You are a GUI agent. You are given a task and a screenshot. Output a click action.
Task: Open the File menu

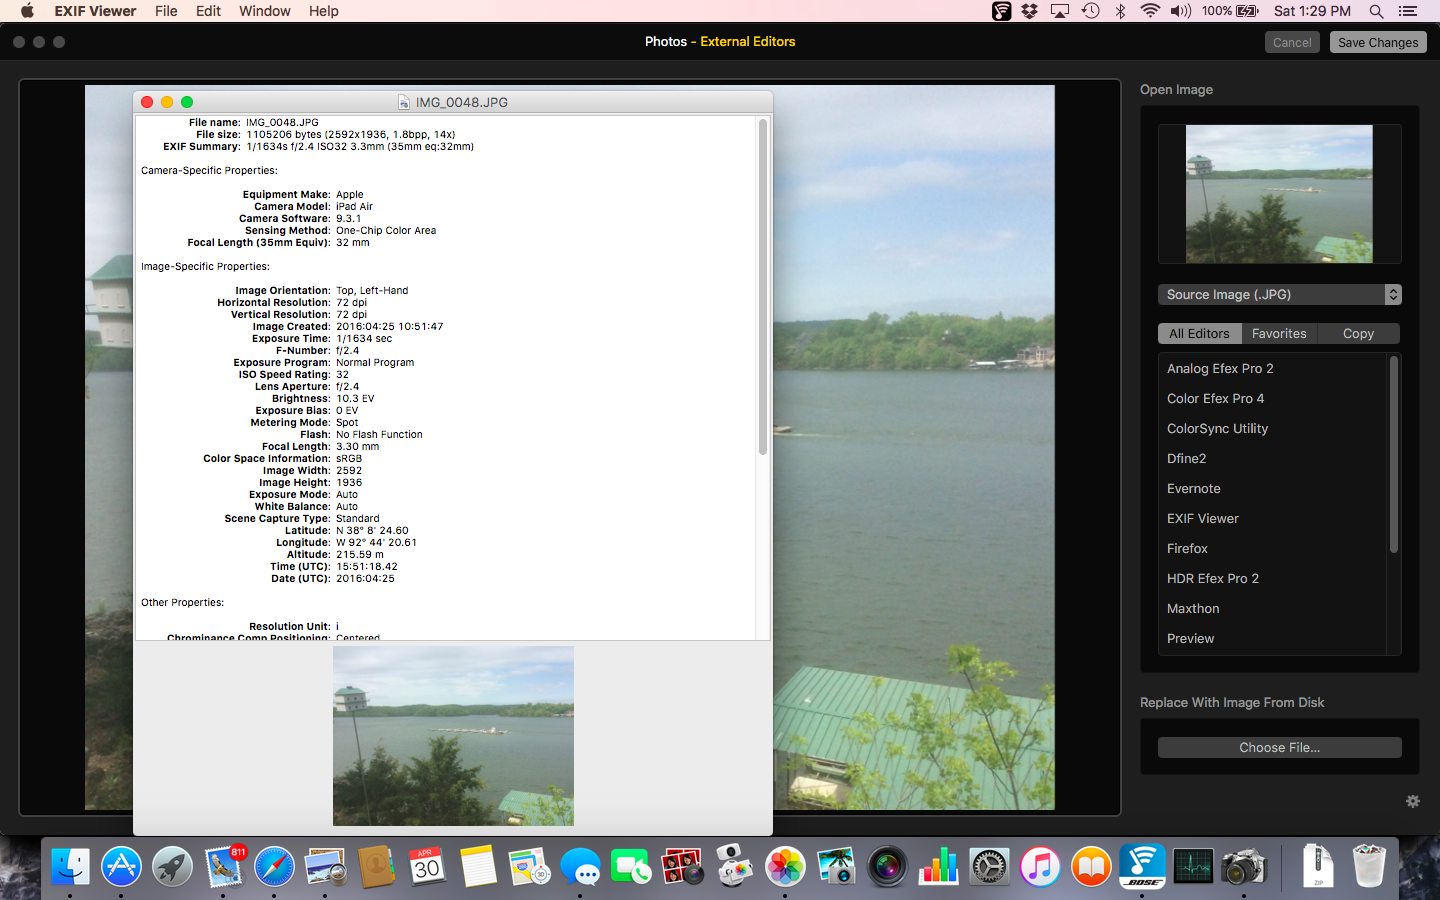click(x=166, y=11)
